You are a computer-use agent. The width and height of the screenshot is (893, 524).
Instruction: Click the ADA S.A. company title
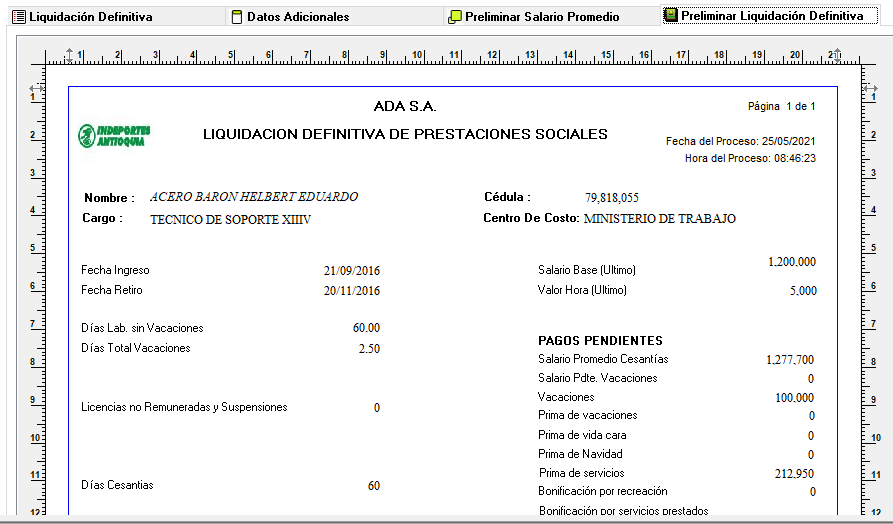[x=405, y=107]
